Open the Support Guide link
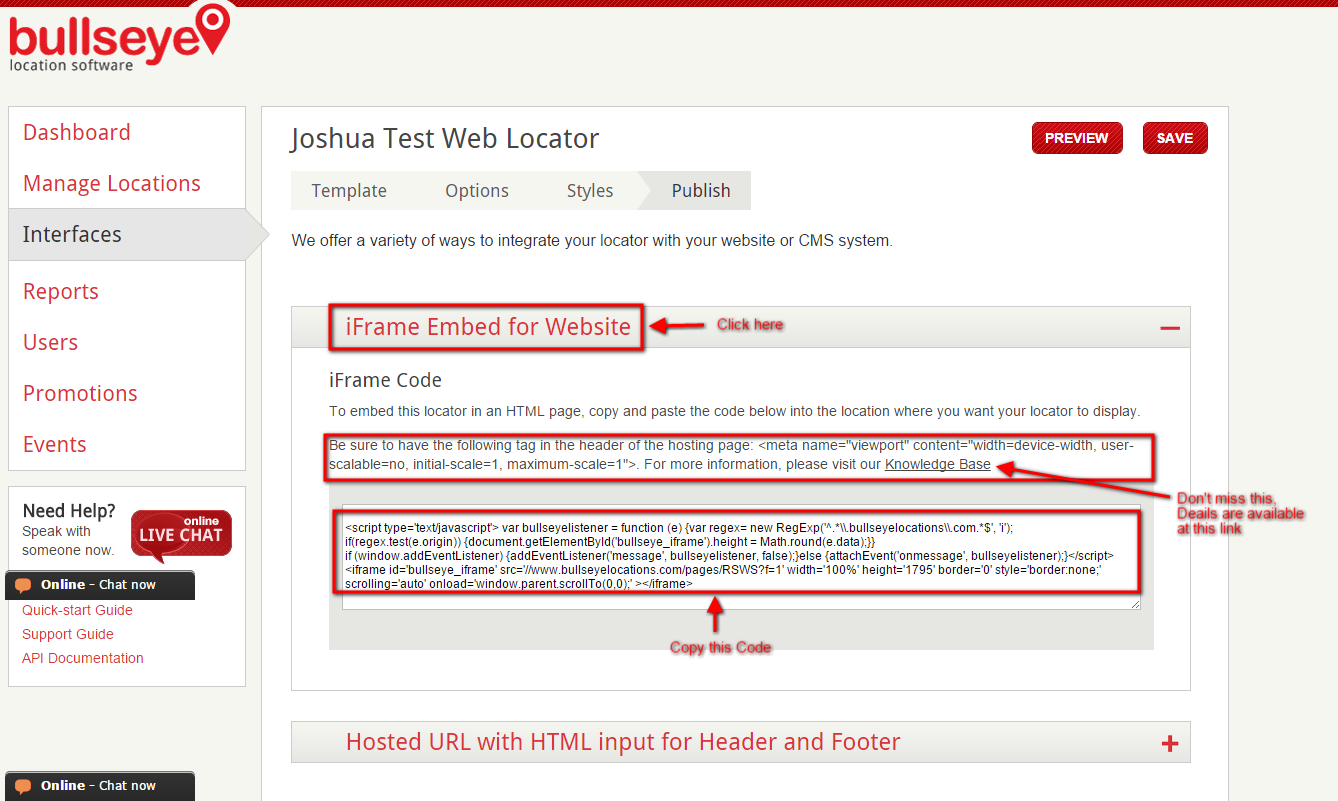 point(68,634)
